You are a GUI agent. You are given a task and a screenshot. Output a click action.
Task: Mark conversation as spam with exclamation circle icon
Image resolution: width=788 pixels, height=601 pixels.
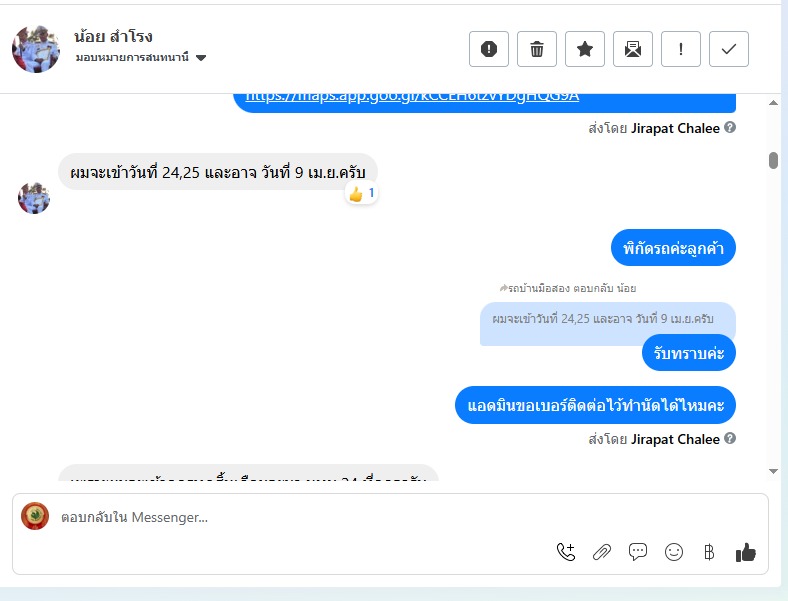(488, 49)
